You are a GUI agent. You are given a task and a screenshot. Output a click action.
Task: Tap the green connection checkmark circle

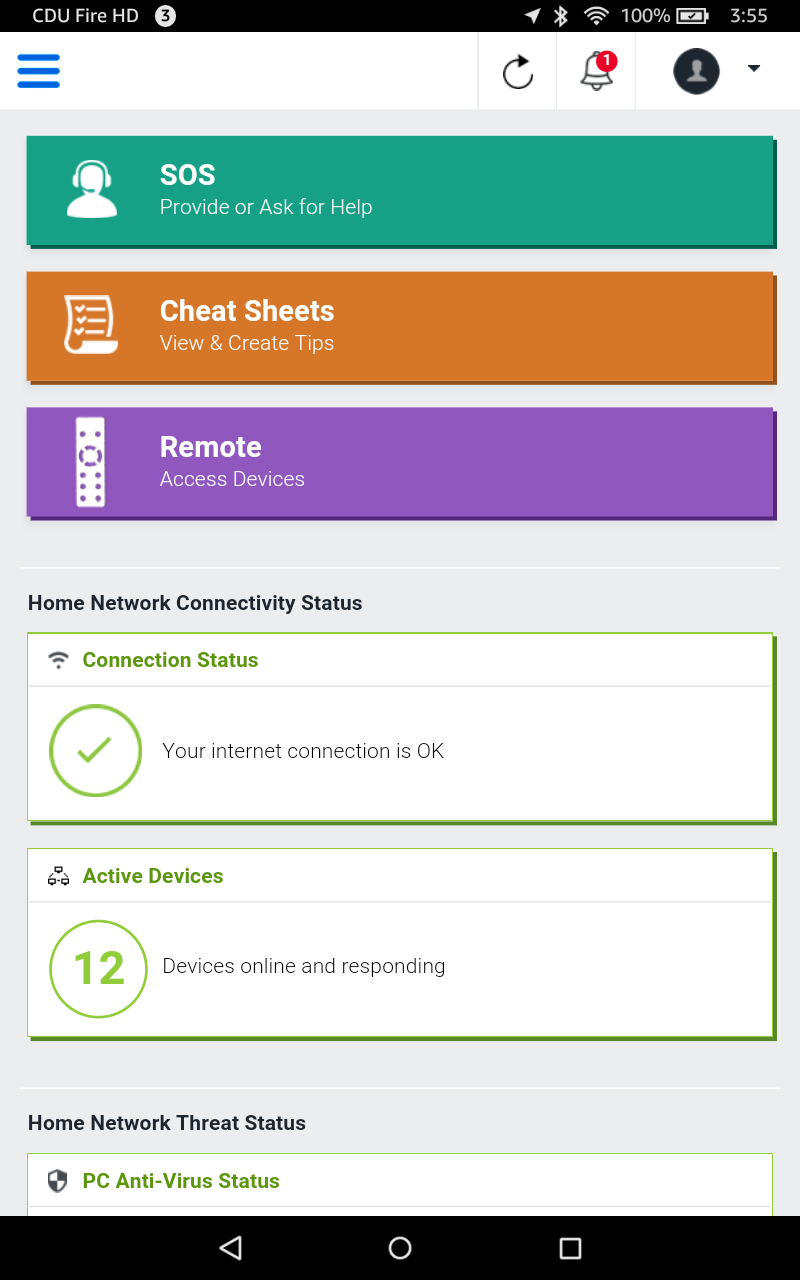click(x=96, y=751)
